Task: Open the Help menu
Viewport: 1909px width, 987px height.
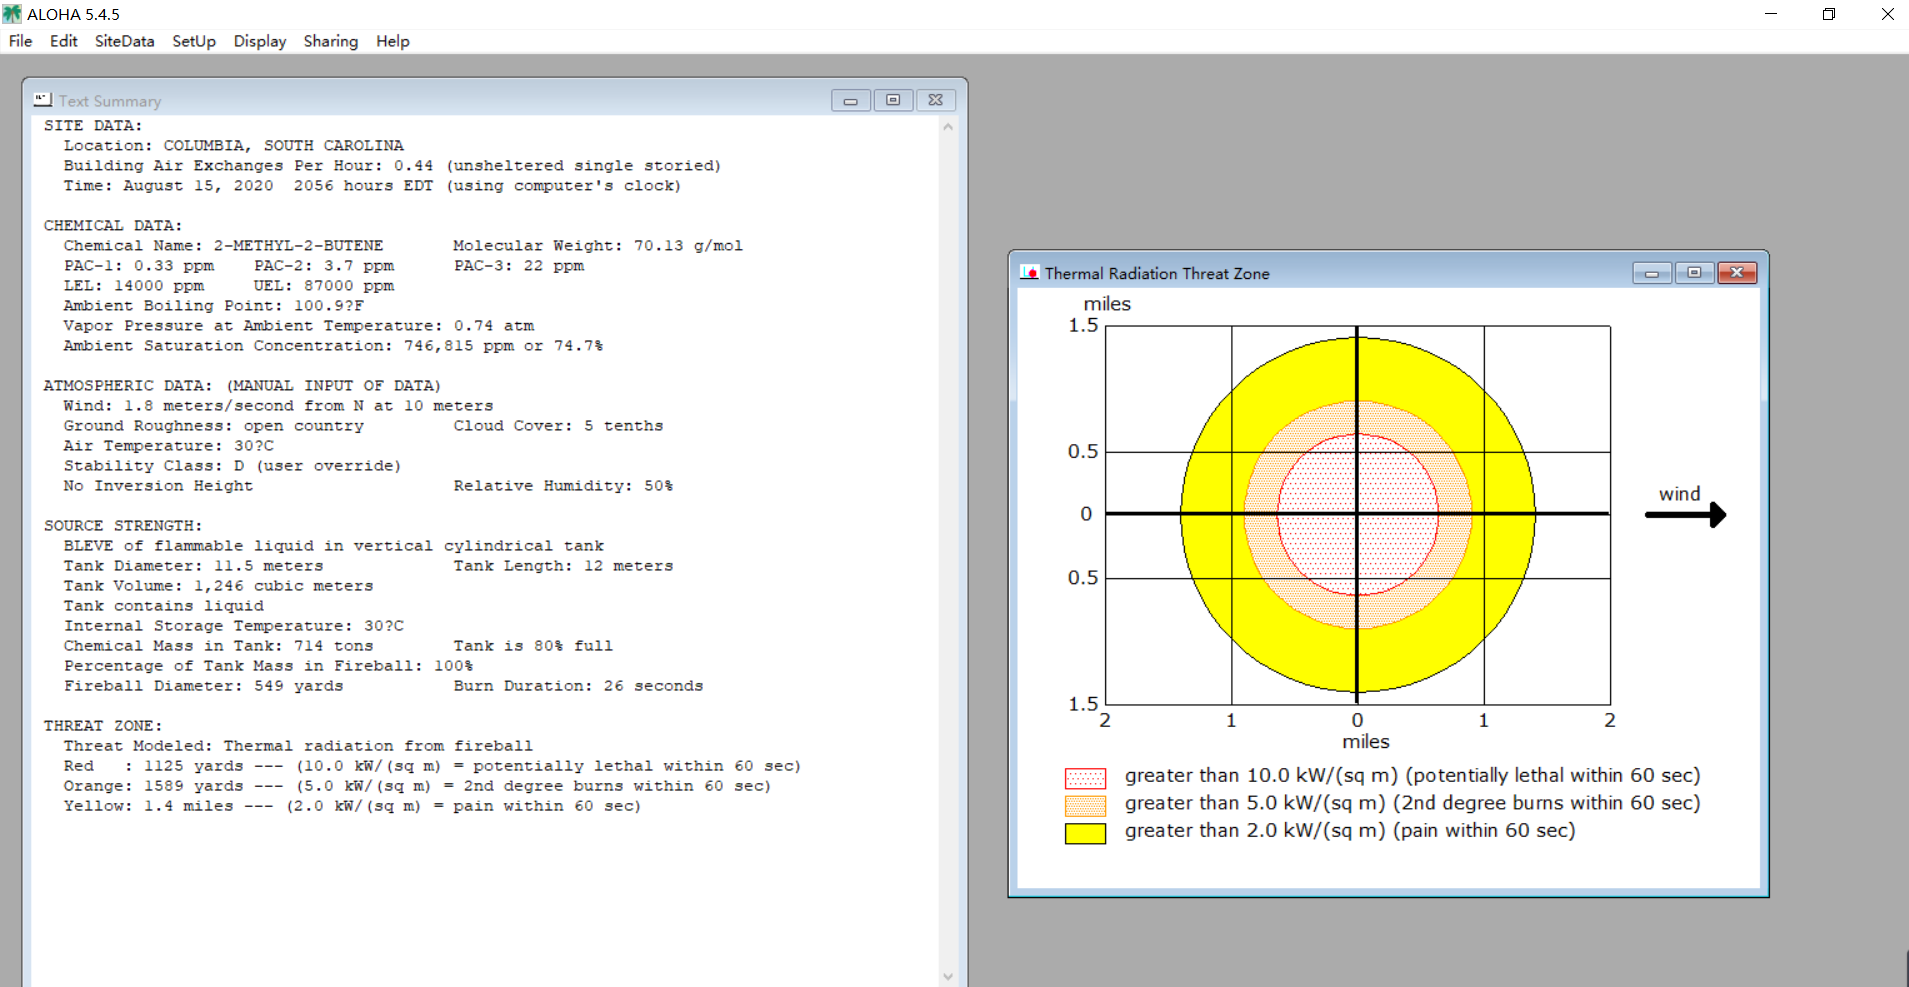Action: tap(393, 41)
